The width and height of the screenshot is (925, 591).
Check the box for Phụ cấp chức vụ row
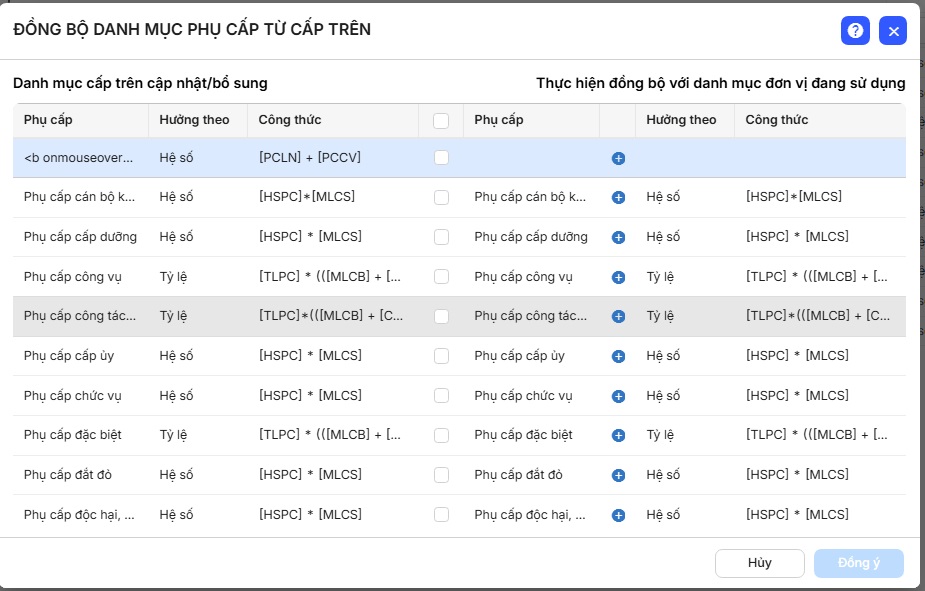pos(441,396)
